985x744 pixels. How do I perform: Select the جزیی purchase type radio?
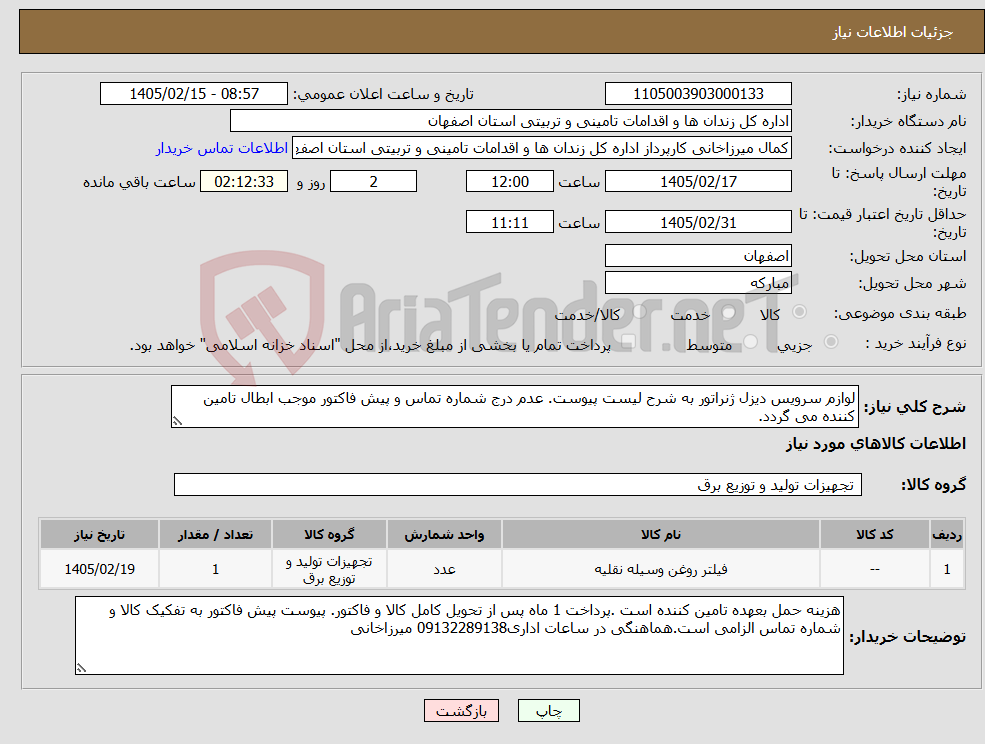830,342
